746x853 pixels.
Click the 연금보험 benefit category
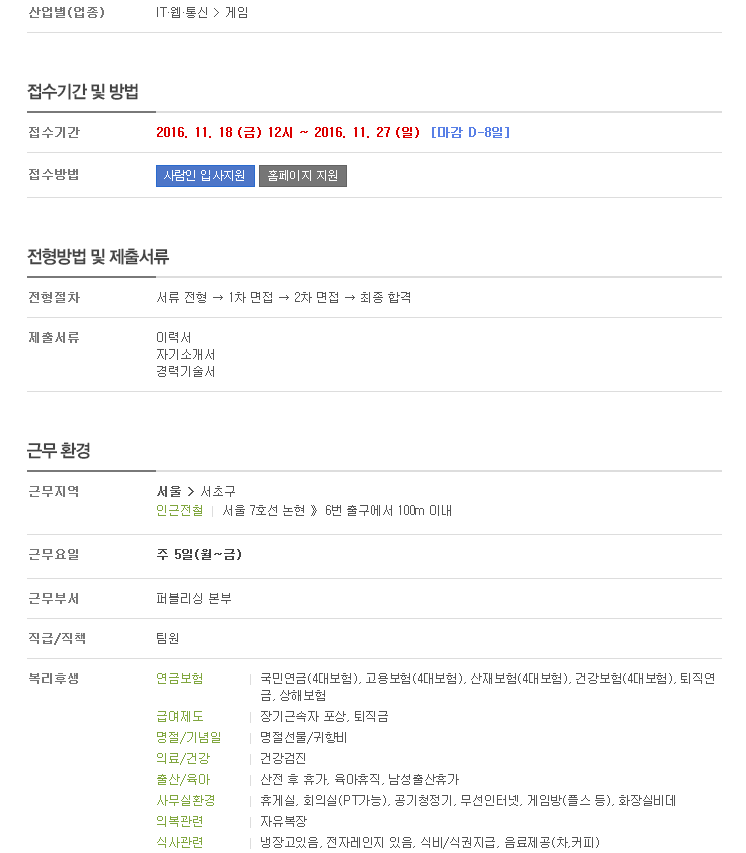[x=180, y=678]
